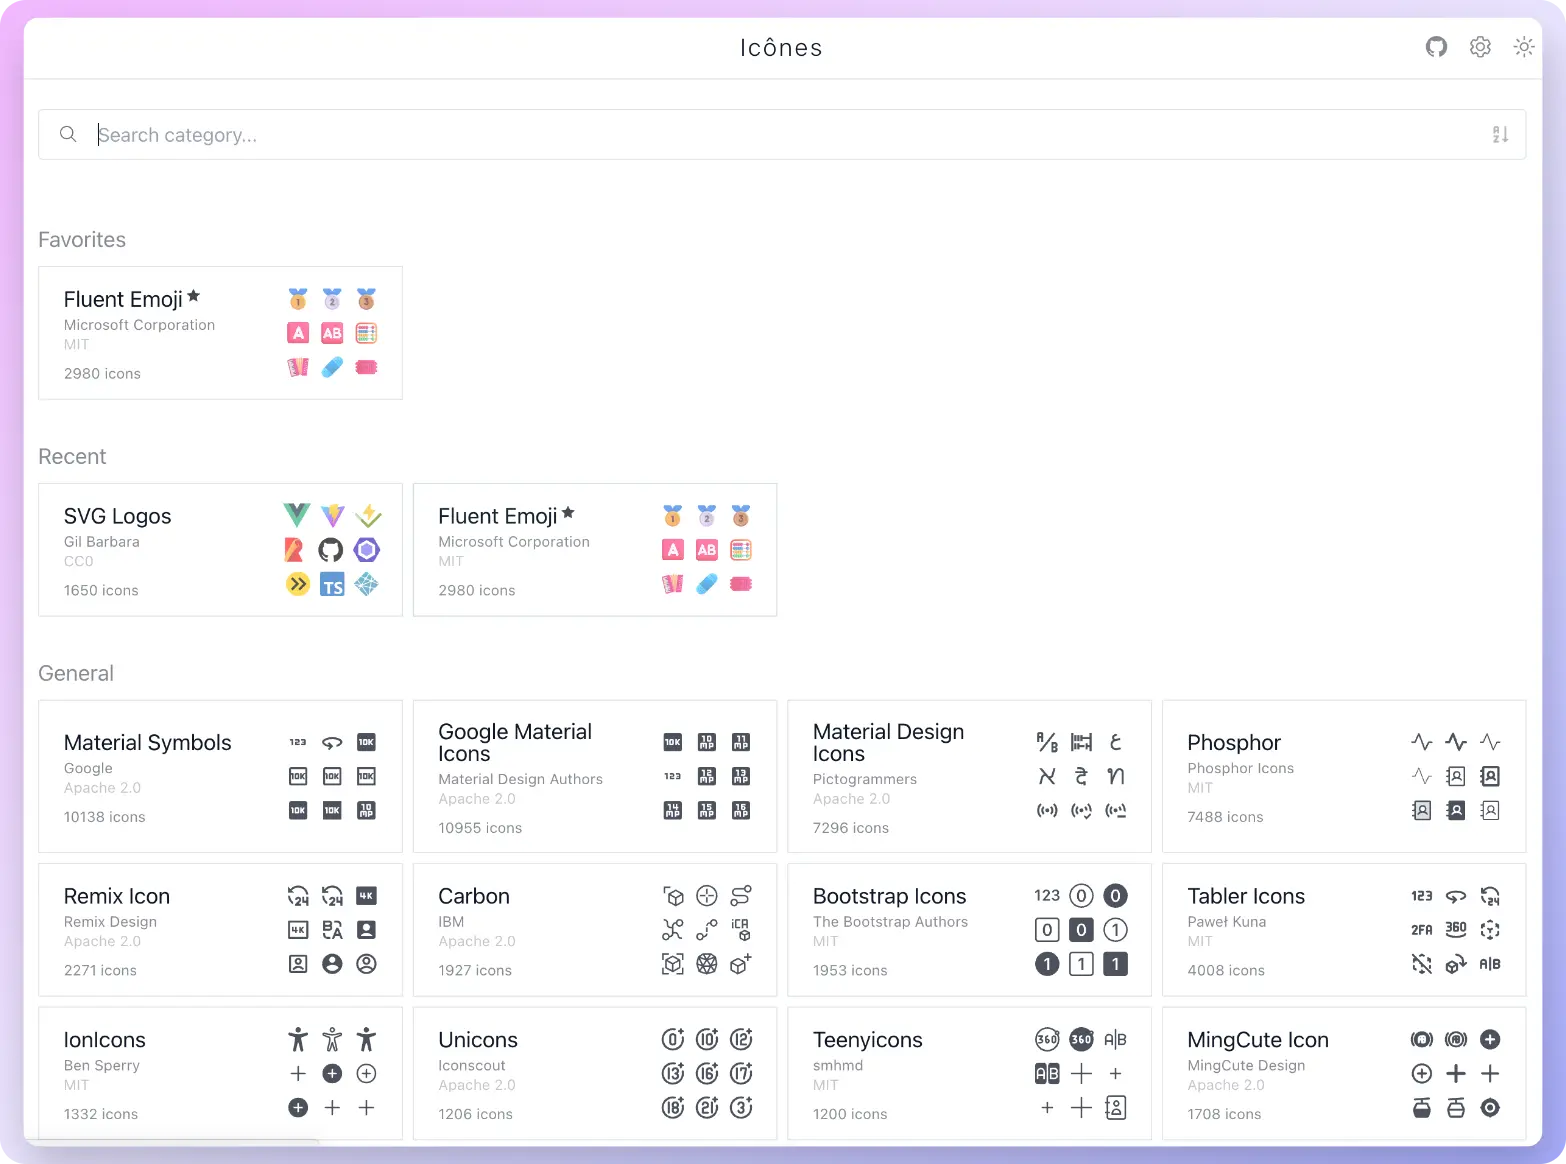Open the Tabler Icons collection

[1246, 897]
